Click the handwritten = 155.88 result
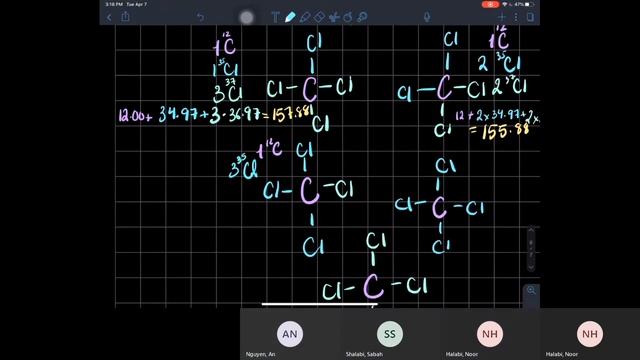This screenshot has width=640, height=360. pyautogui.click(x=500, y=132)
